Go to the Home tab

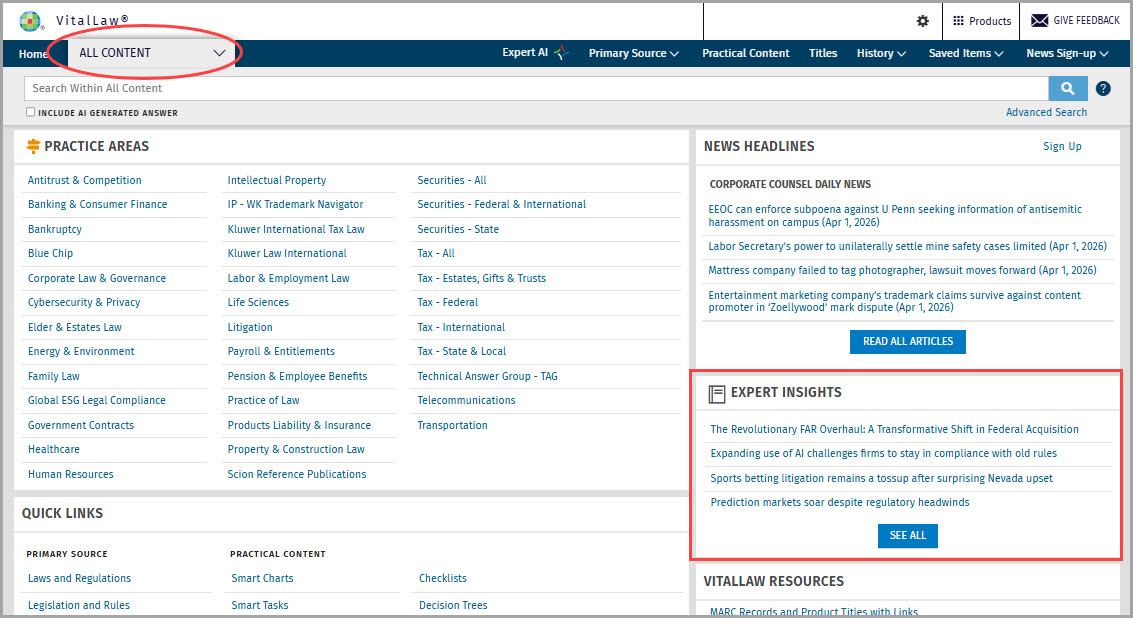(x=33, y=54)
